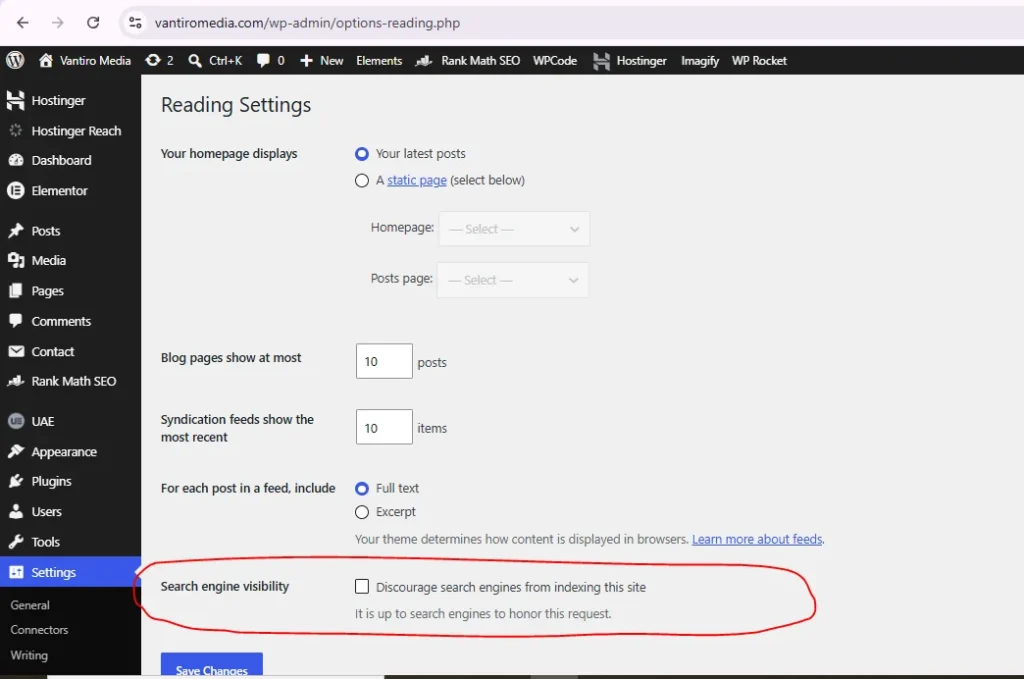Click the browser back arrow
Screen dimensions: 1024x679
point(23,23)
